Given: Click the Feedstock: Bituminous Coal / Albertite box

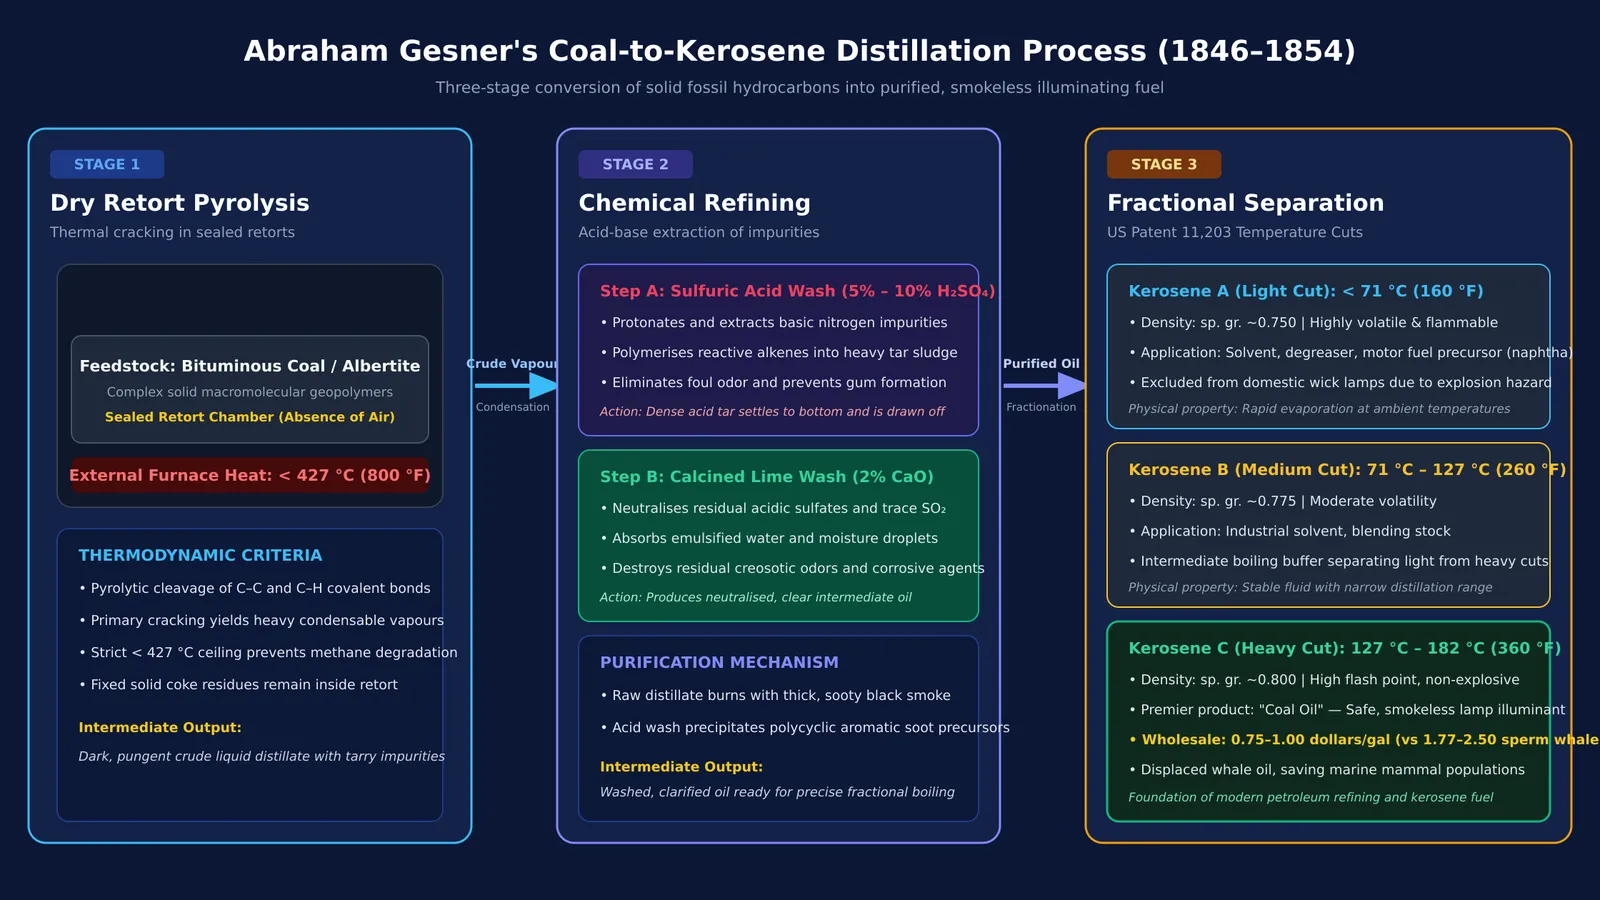Looking at the screenshot, I should pos(250,389).
